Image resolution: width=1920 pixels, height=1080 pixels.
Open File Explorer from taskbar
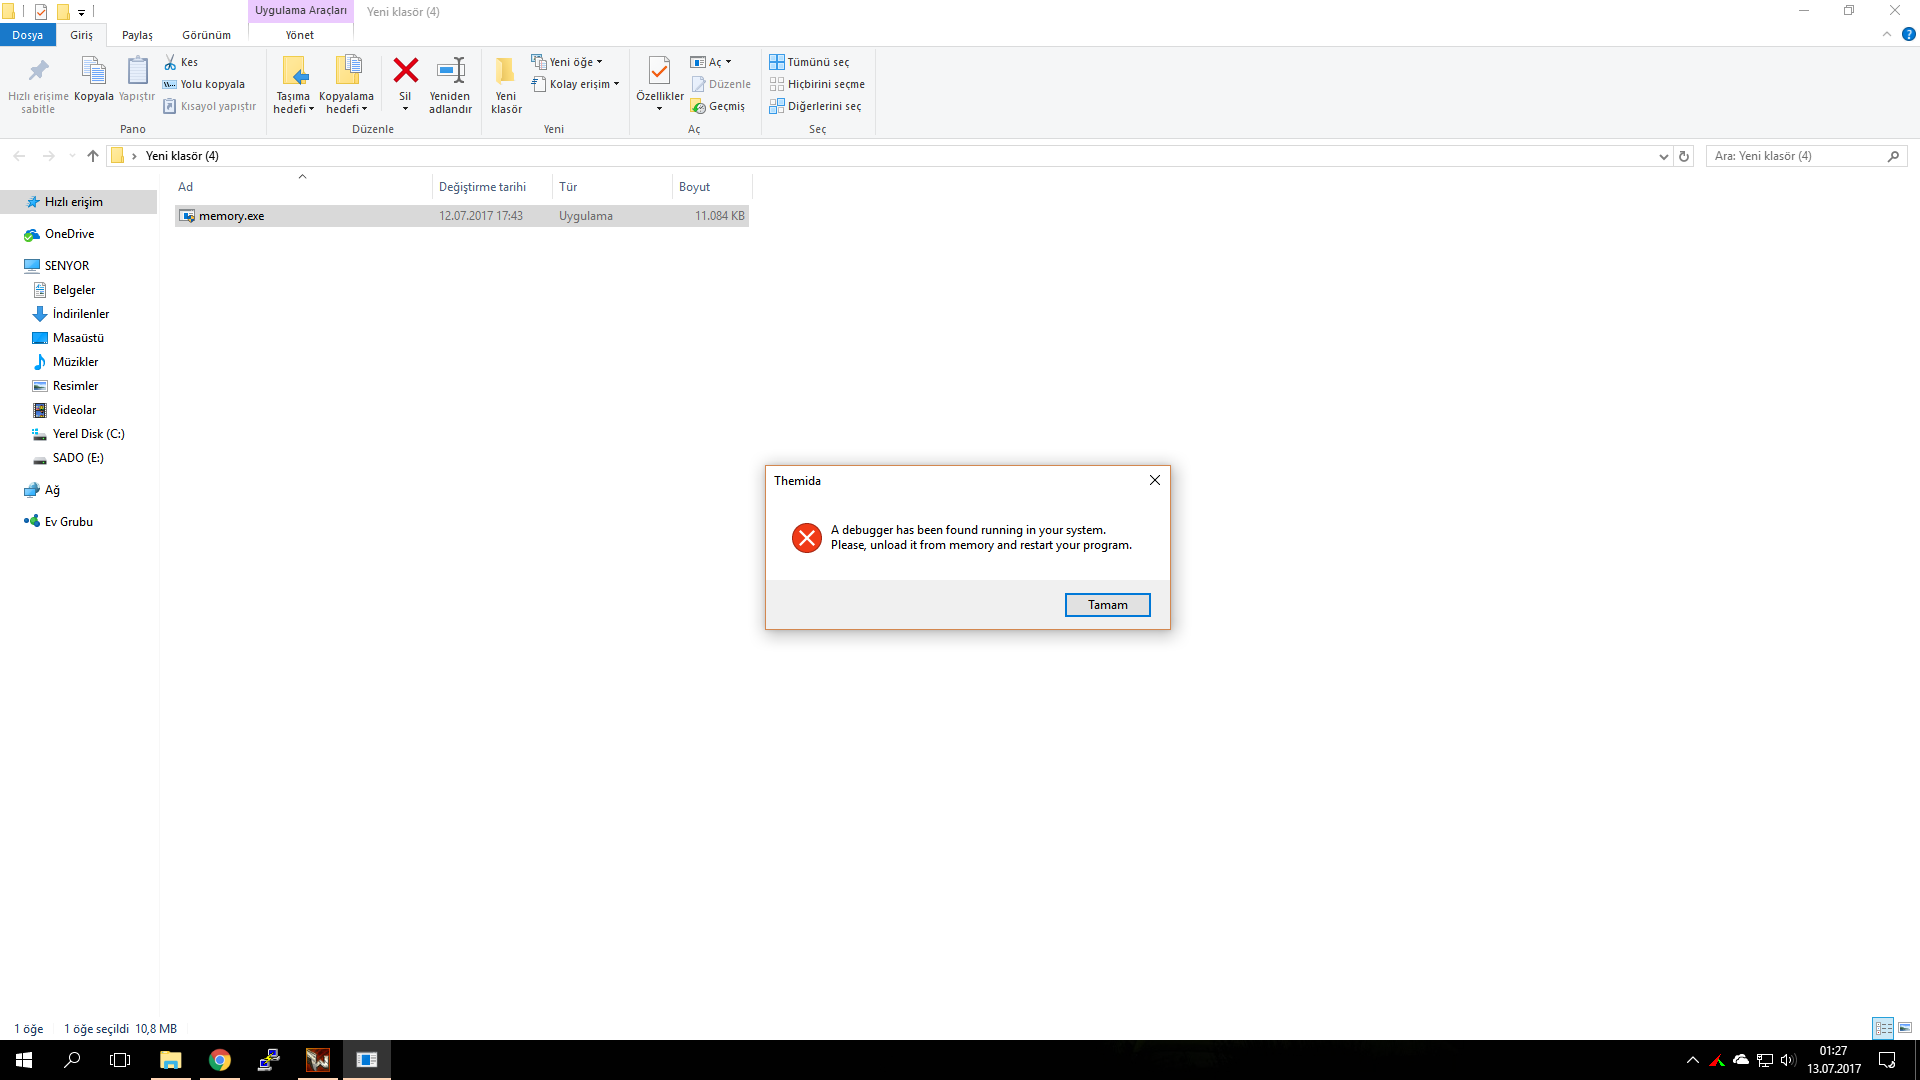coord(171,1060)
